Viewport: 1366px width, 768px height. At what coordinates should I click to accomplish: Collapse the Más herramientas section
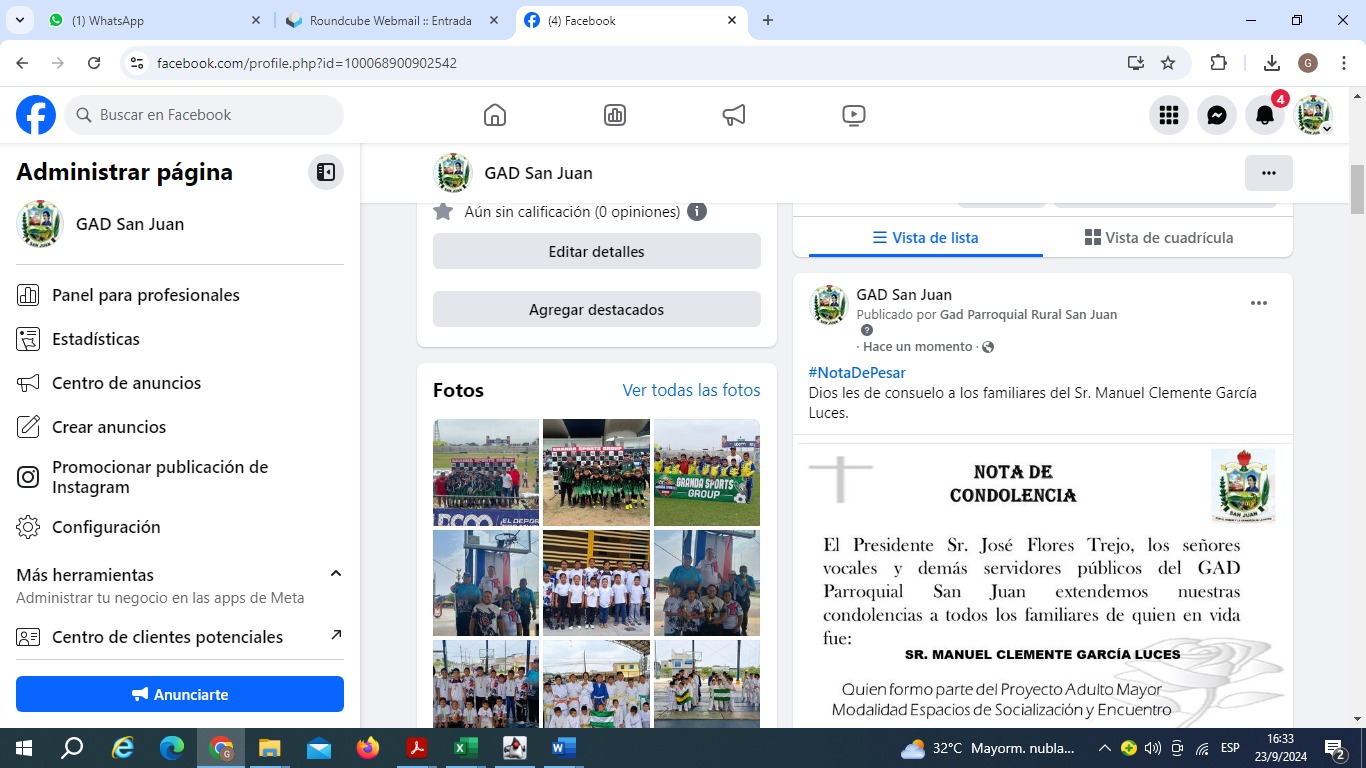pyautogui.click(x=336, y=574)
